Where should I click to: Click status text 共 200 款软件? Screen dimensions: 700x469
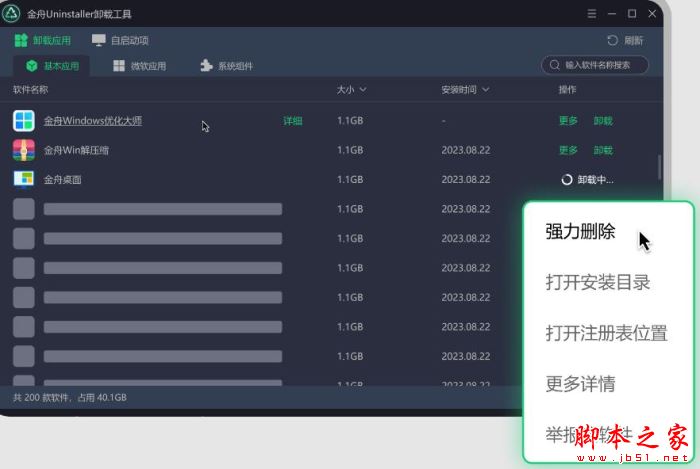(41, 398)
